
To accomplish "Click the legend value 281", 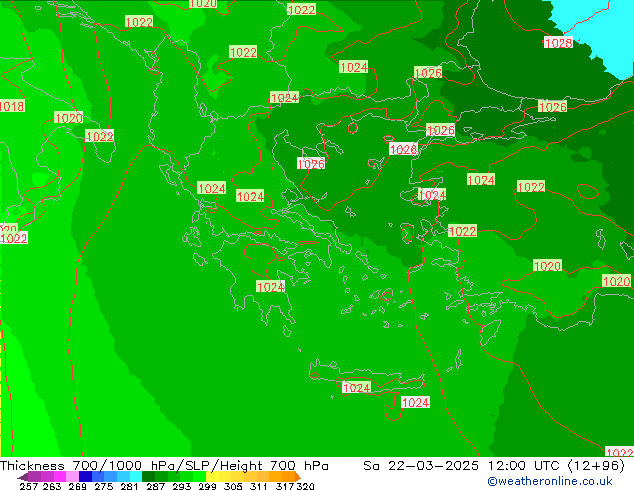I will pyautogui.click(x=129, y=486).
